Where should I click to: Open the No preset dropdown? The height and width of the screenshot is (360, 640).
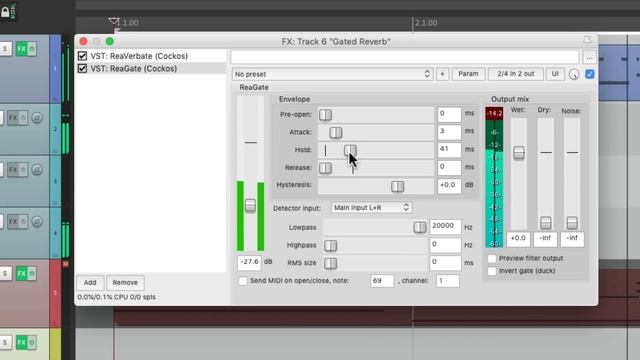click(332, 74)
